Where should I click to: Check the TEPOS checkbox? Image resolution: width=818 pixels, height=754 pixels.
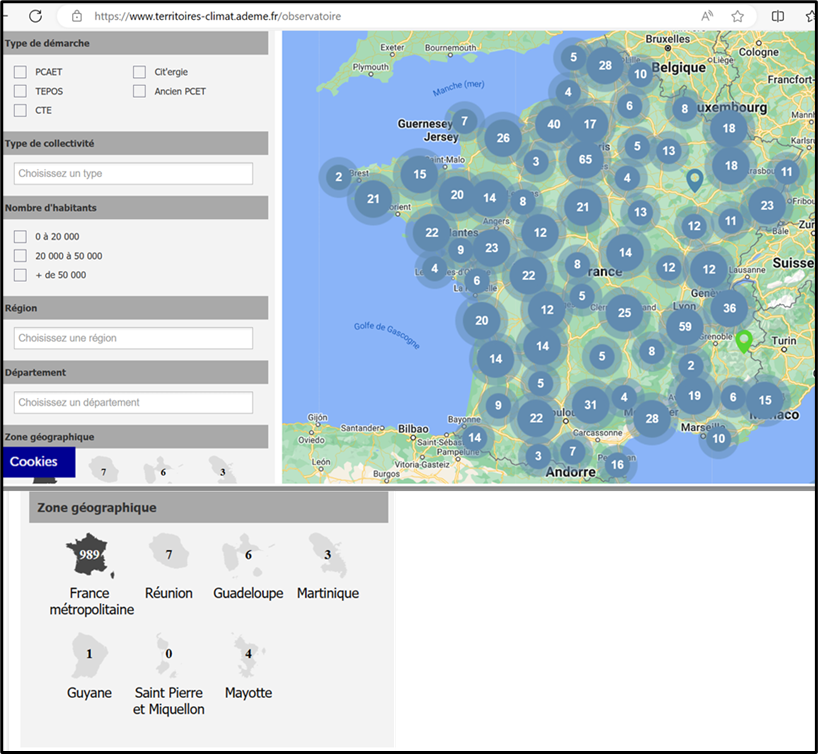coord(20,91)
